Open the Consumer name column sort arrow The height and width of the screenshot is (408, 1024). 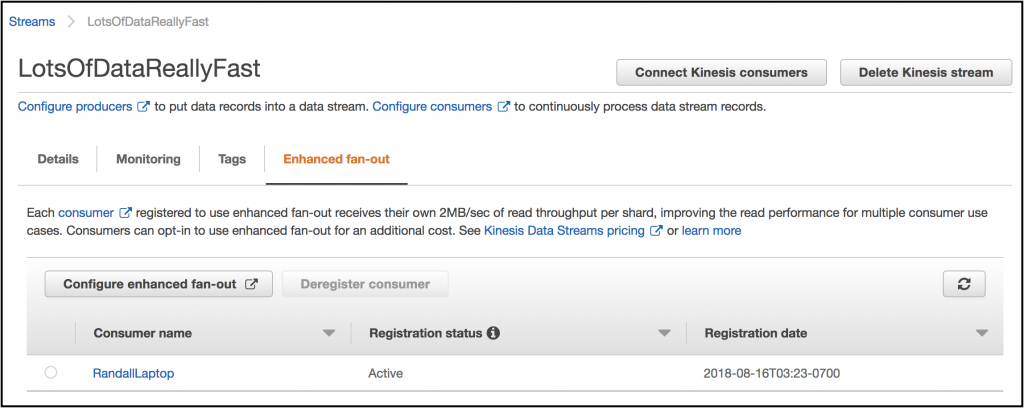[x=329, y=333]
